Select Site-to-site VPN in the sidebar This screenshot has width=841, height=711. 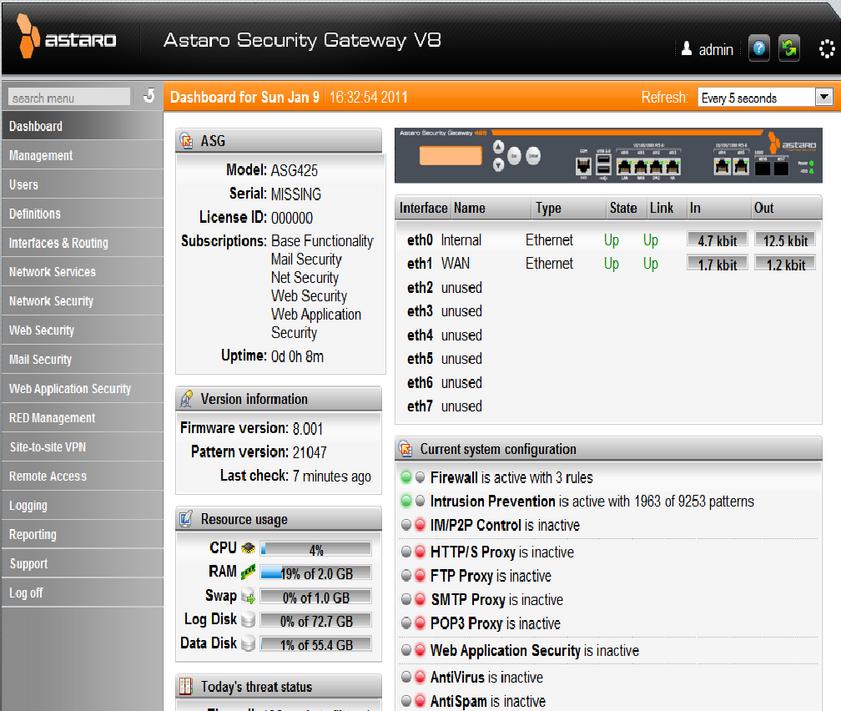pos(47,447)
